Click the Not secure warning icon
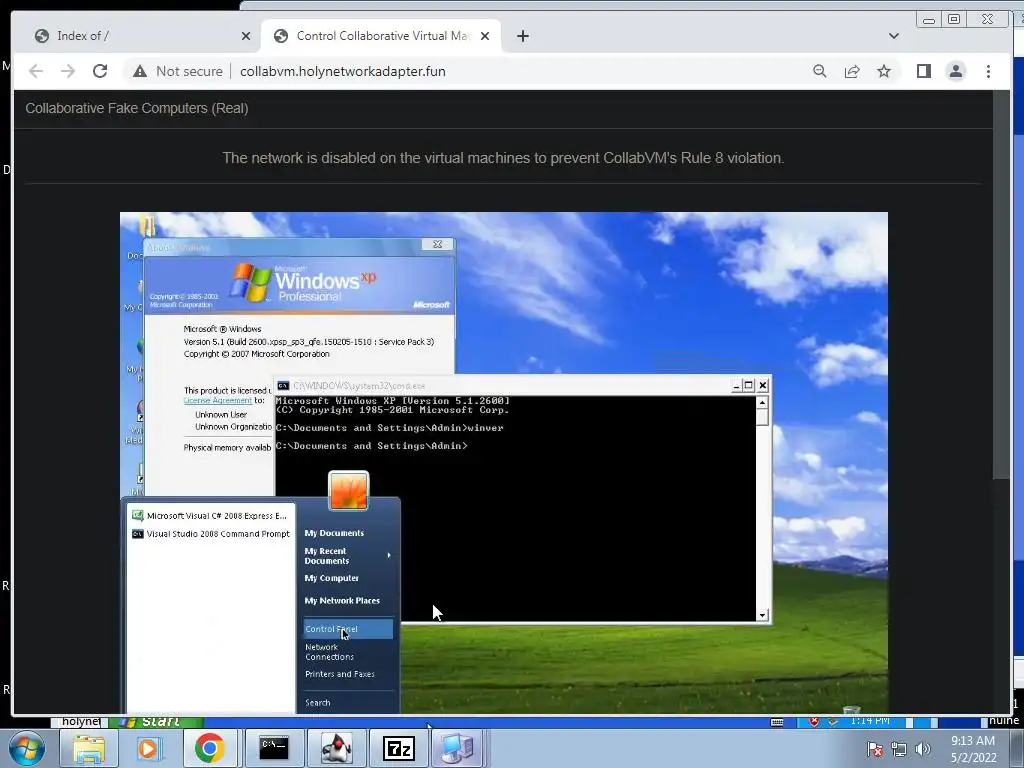The image size is (1024, 768). click(140, 71)
